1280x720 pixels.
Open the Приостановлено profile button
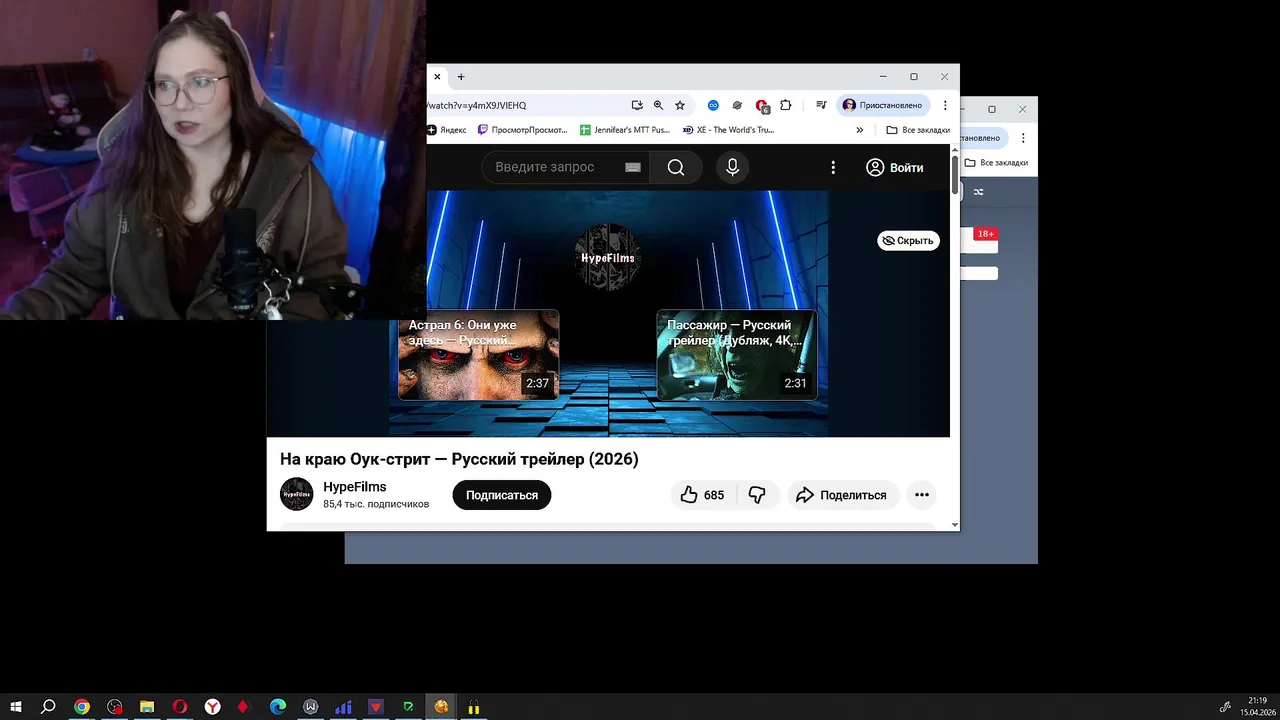coord(884,105)
